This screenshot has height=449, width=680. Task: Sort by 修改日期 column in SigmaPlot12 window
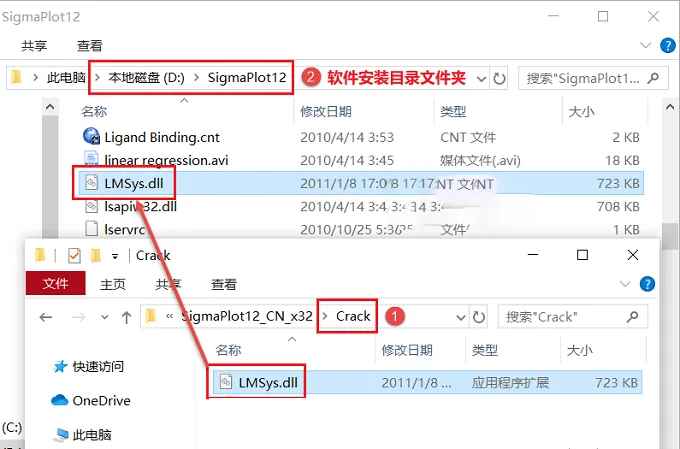click(x=326, y=111)
